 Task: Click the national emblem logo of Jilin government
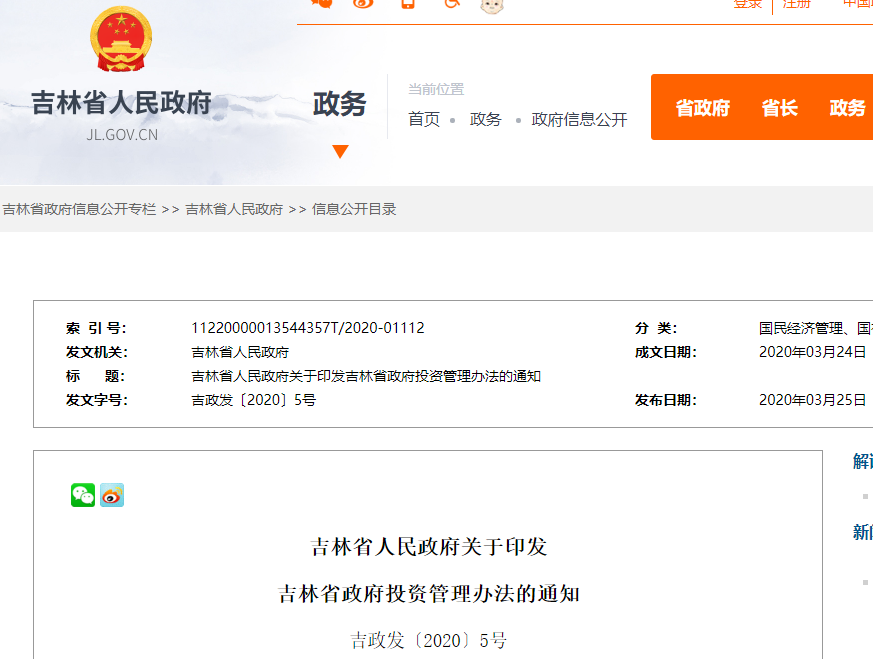120,40
